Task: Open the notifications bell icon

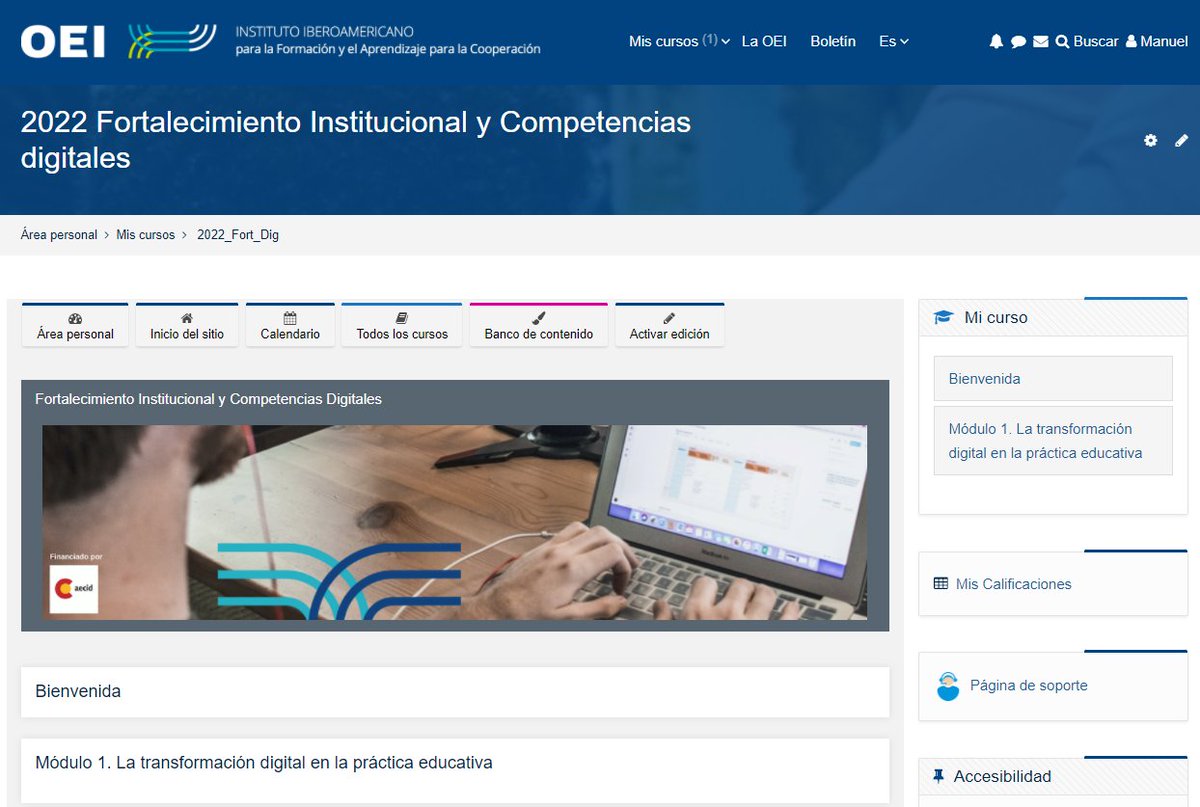Action: click(x=995, y=41)
